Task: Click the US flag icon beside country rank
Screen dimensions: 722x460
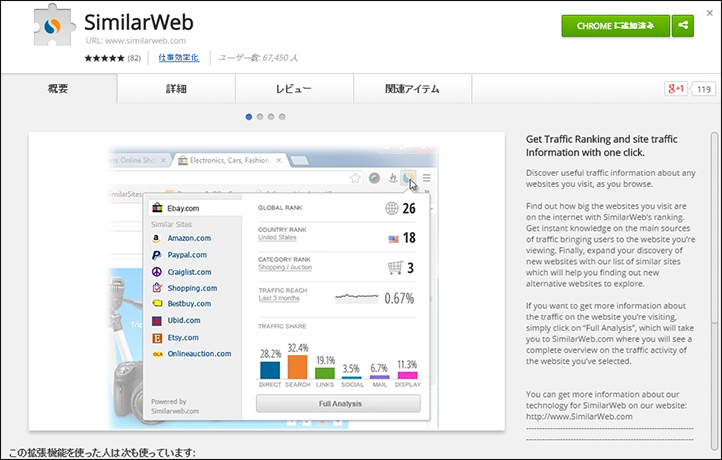Action: point(393,239)
